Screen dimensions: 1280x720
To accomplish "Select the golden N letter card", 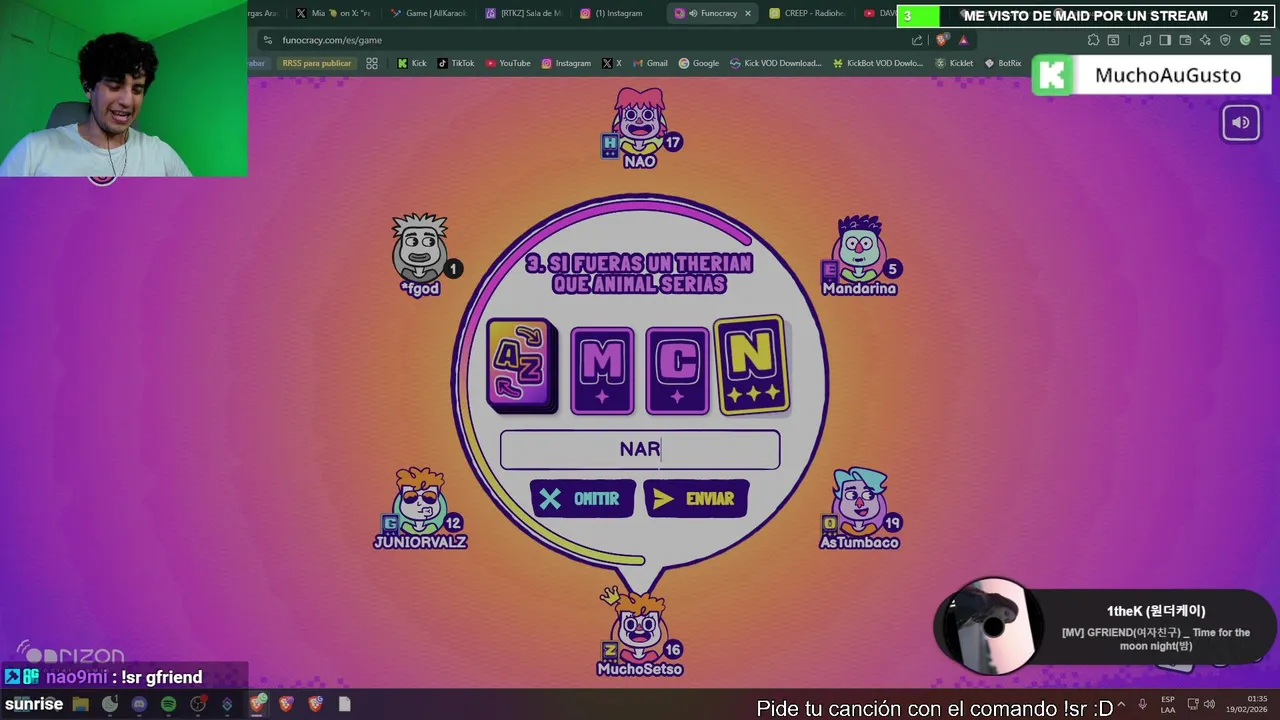I will 752,366.
